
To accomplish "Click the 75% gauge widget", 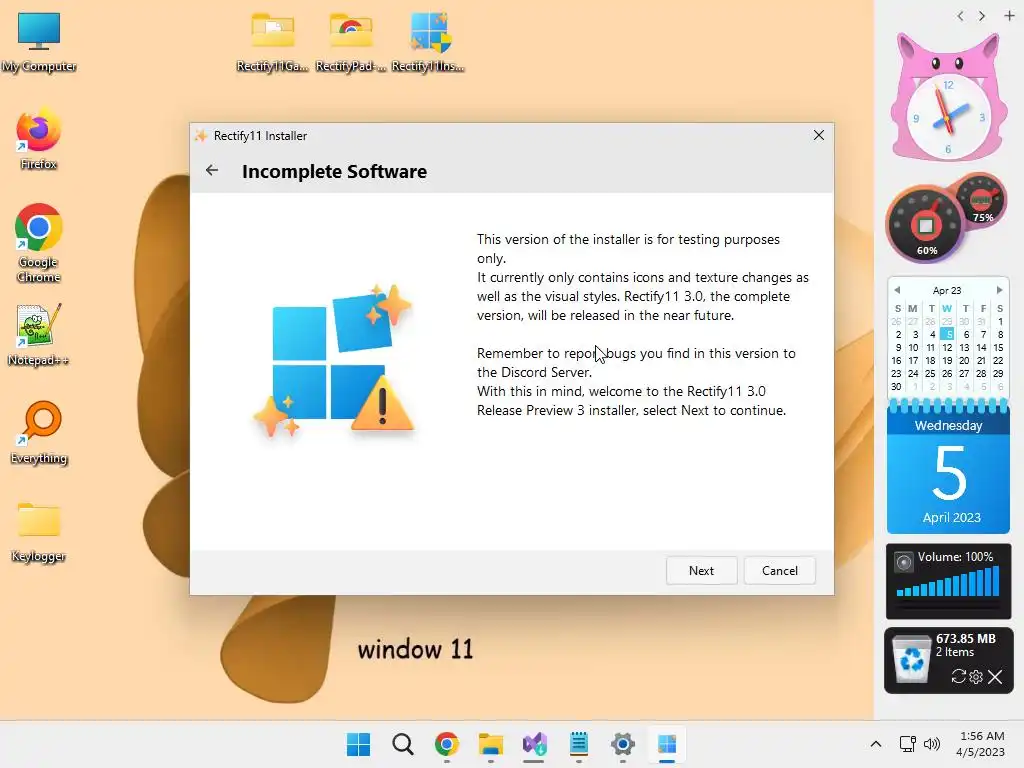I will (x=981, y=199).
